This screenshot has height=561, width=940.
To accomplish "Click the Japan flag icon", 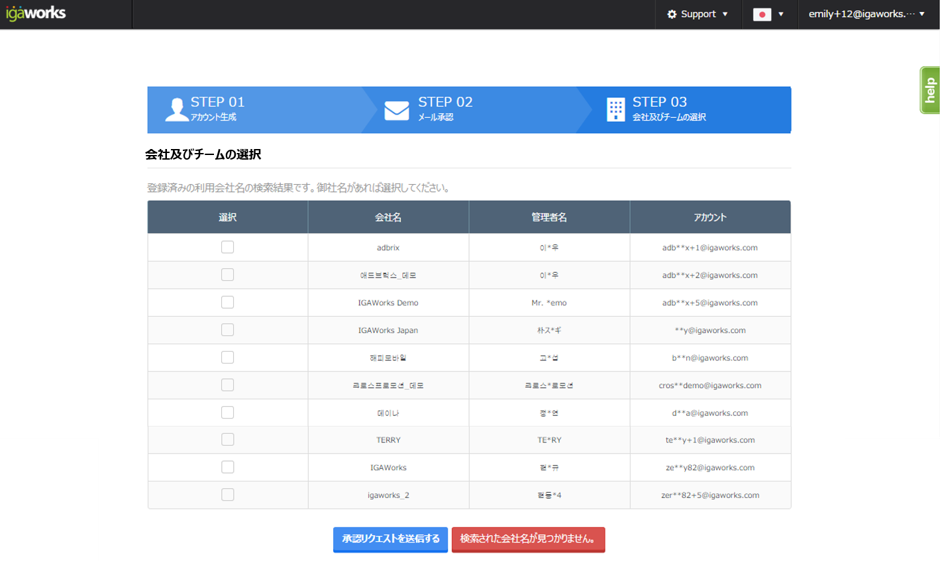I will tap(762, 14).
